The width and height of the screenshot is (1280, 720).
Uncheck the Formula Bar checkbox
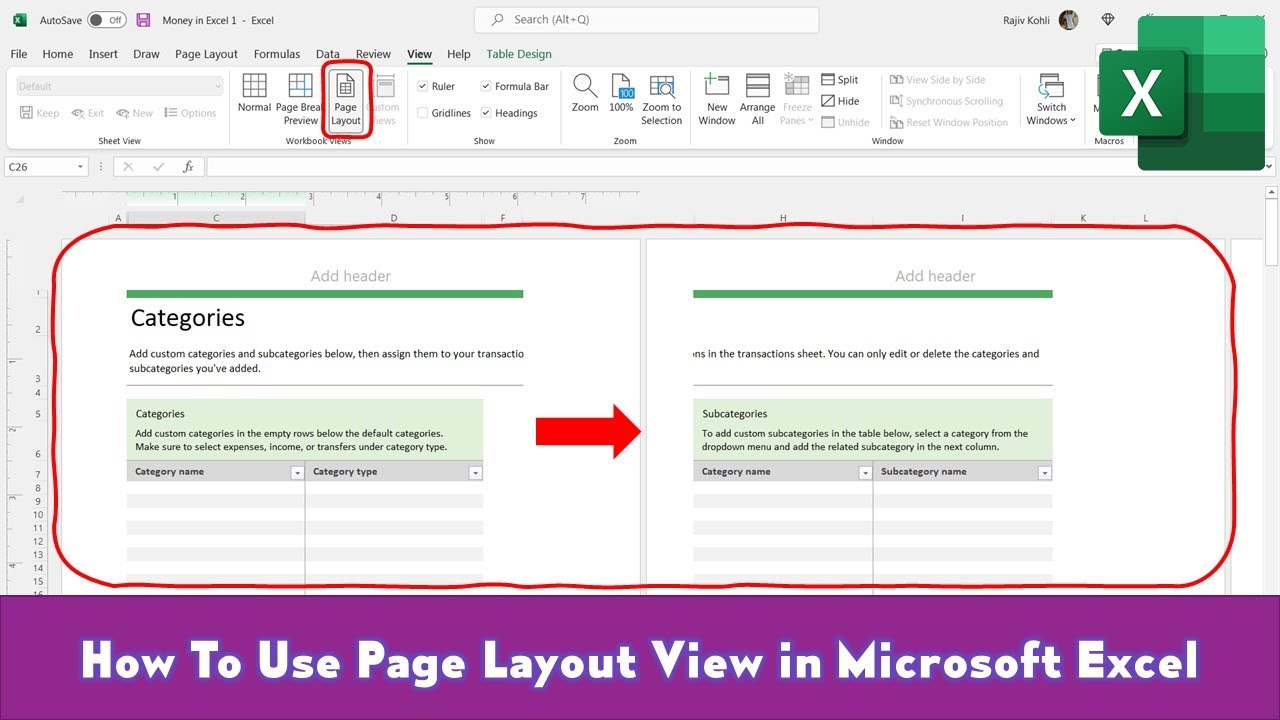486,86
